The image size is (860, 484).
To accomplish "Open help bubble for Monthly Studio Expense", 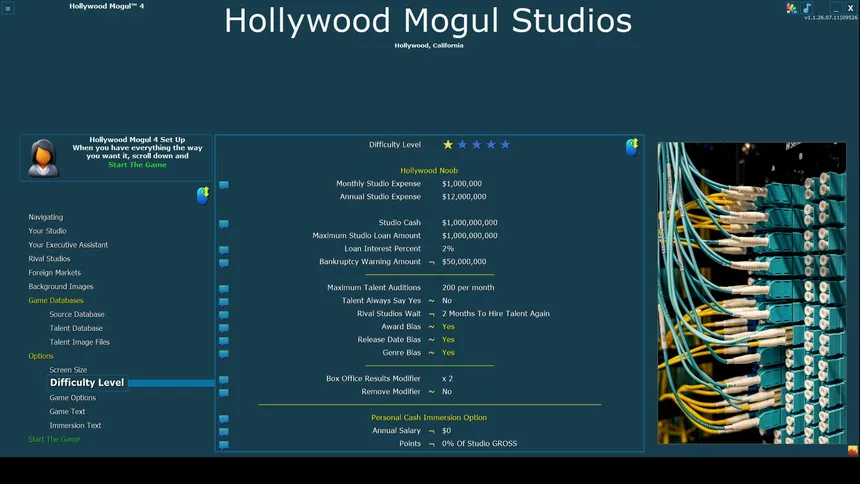I will [224, 185].
